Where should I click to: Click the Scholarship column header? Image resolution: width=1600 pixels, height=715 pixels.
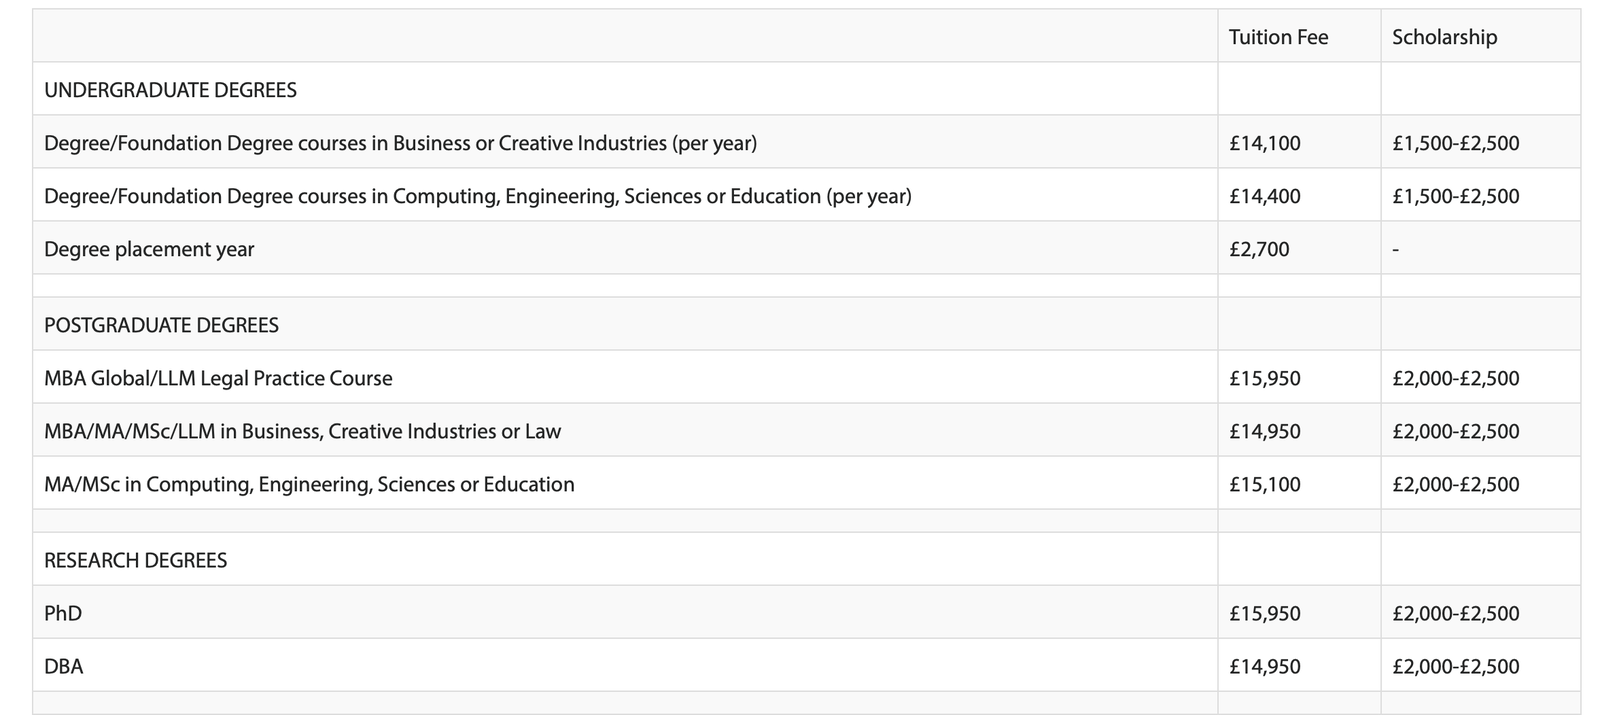pos(1444,37)
